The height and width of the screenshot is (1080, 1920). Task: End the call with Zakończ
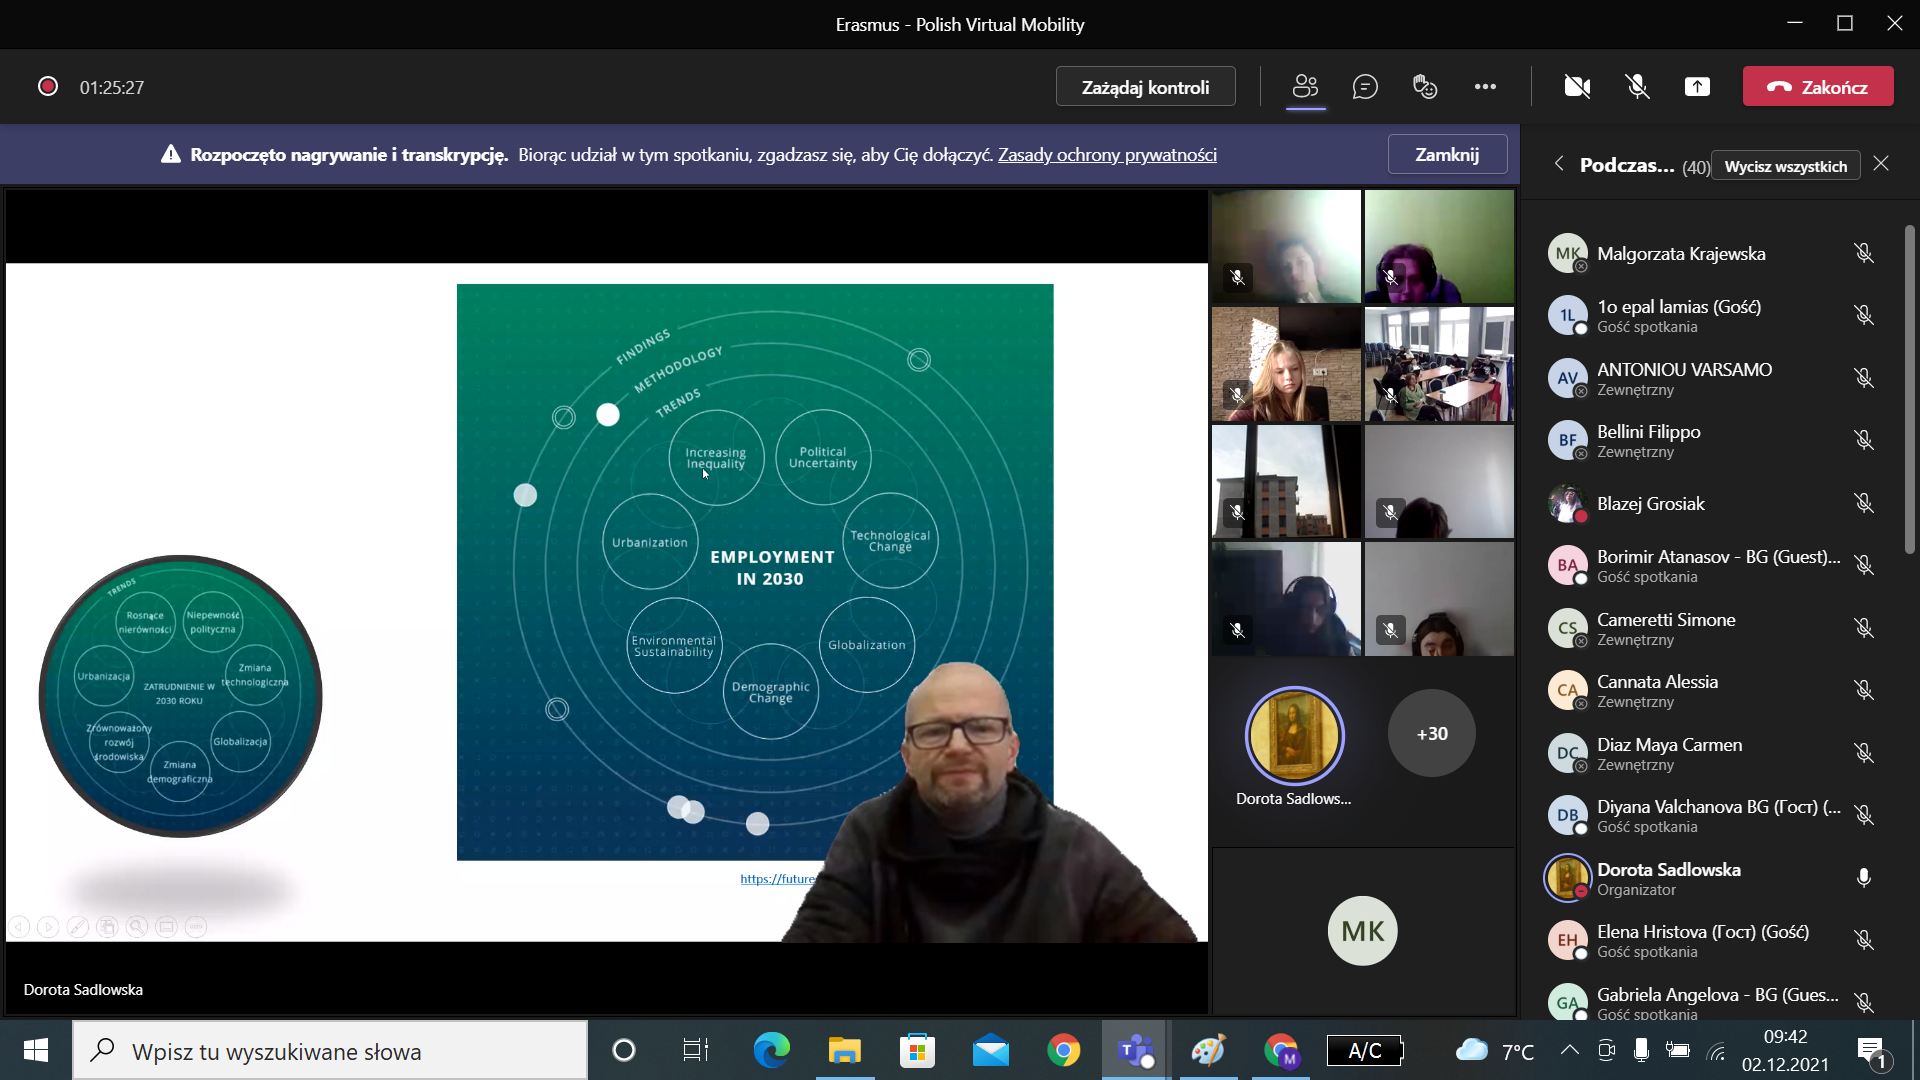pyautogui.click(x=1818, y=87)
